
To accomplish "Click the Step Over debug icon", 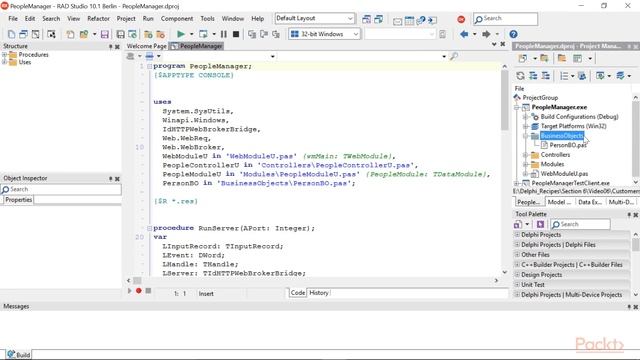I will (x=264, y=34).
